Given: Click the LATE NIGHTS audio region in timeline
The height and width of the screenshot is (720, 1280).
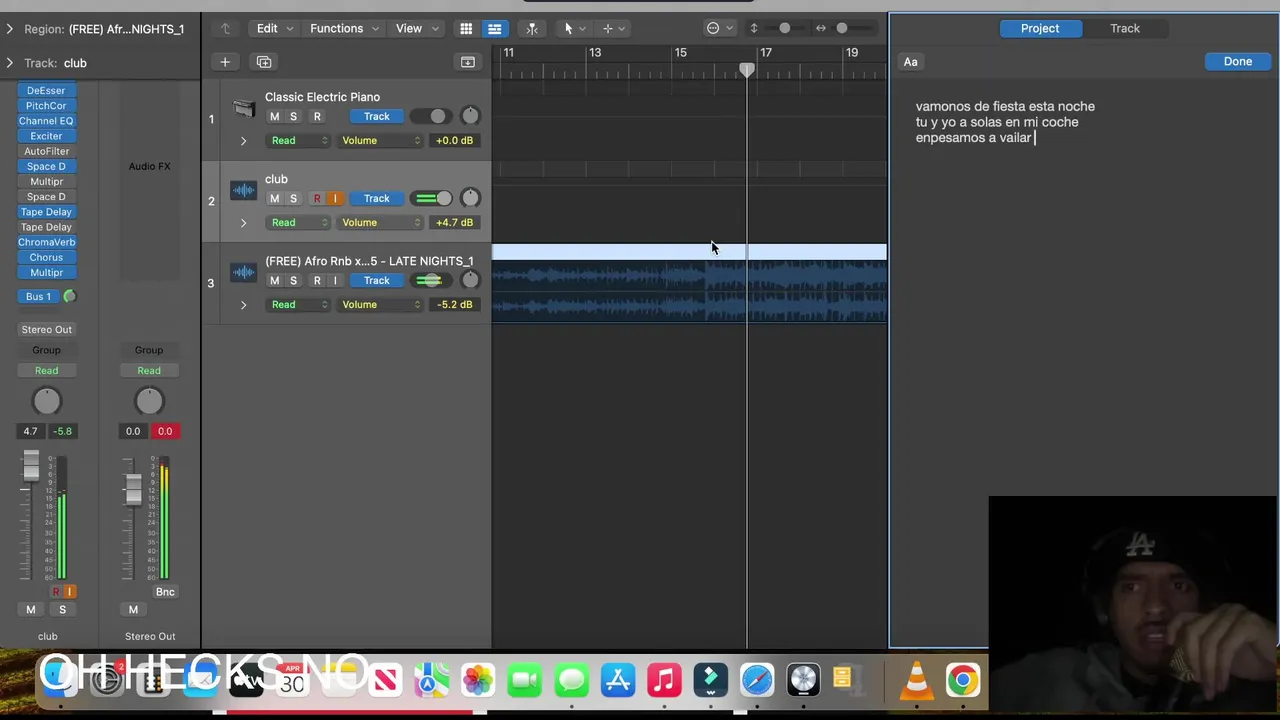Looking at the screenshot, I should tap(689, 283).
